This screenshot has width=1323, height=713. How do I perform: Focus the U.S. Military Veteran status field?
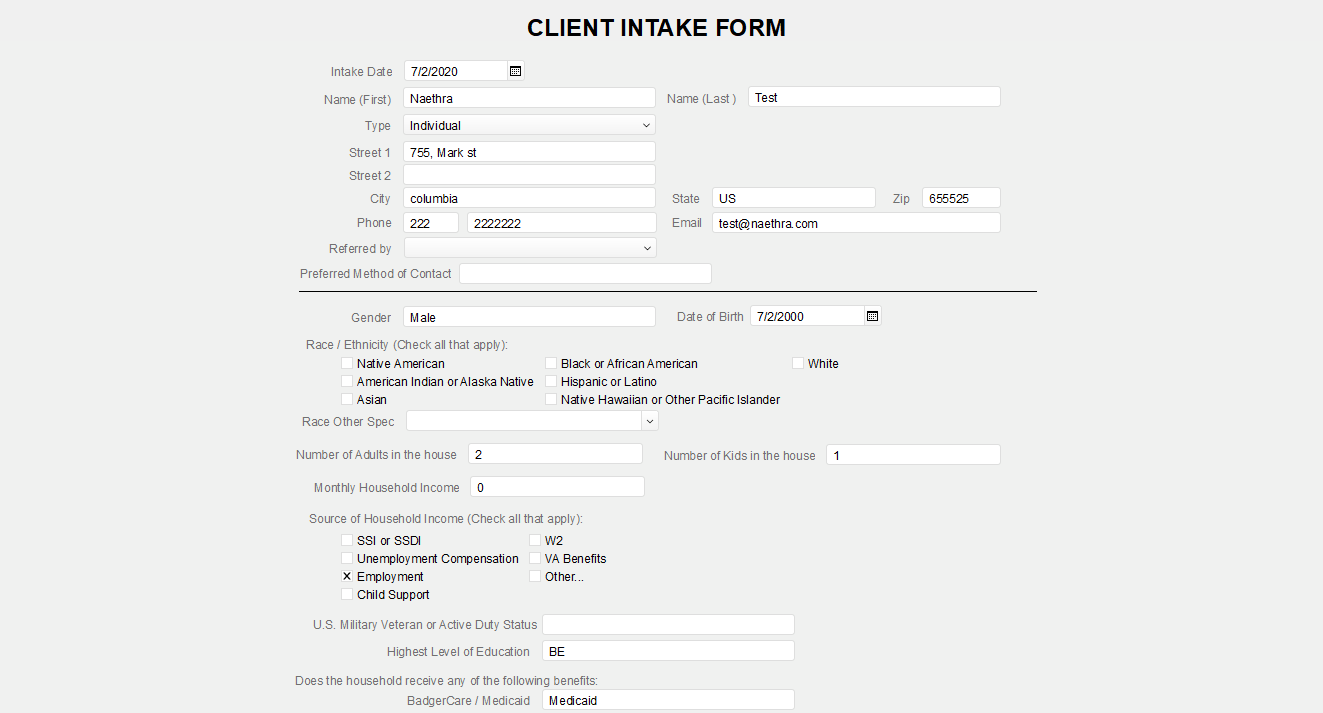(x=668, y=625)
